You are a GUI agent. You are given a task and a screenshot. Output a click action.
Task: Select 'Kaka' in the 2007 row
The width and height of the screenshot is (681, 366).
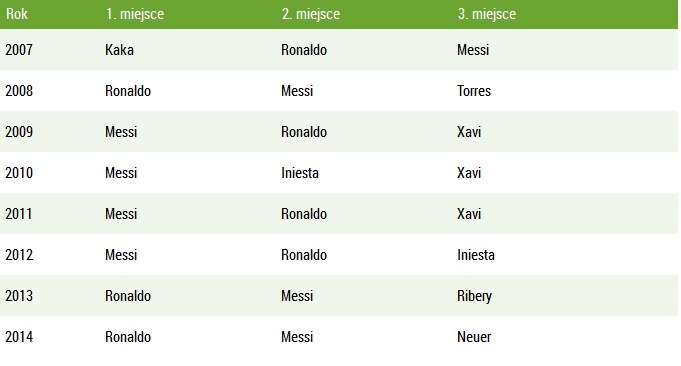[x=119, y=50]
